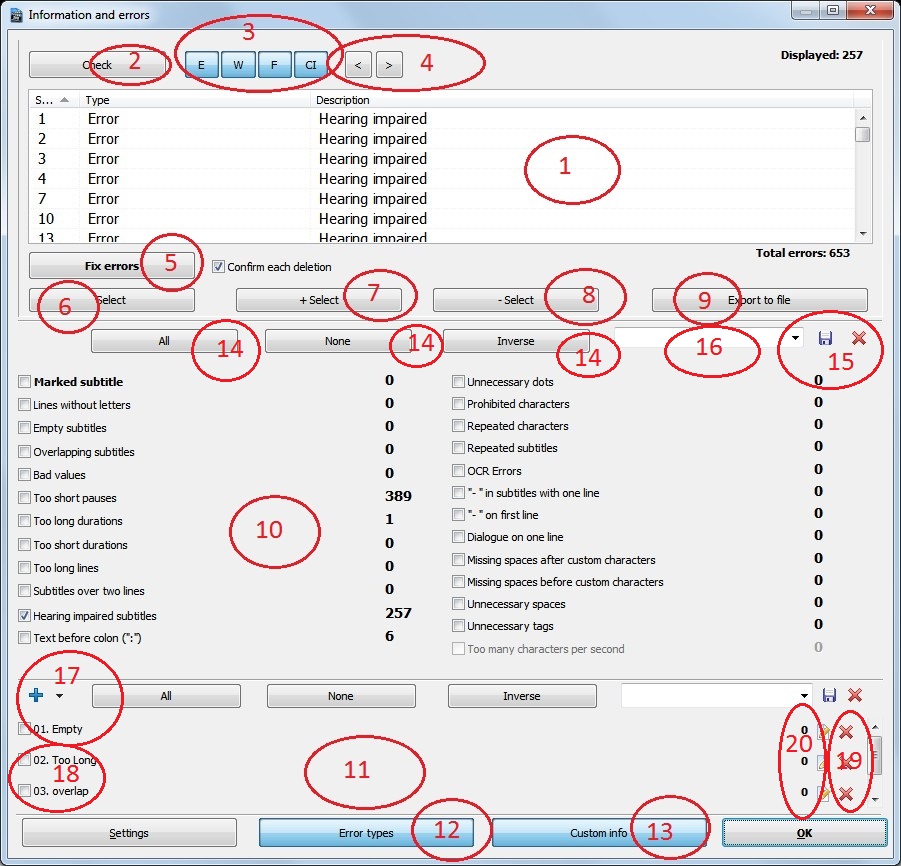Add custom info with blue plus icon
This screenshot has height=866, width=901.
(x=36, y=695)
